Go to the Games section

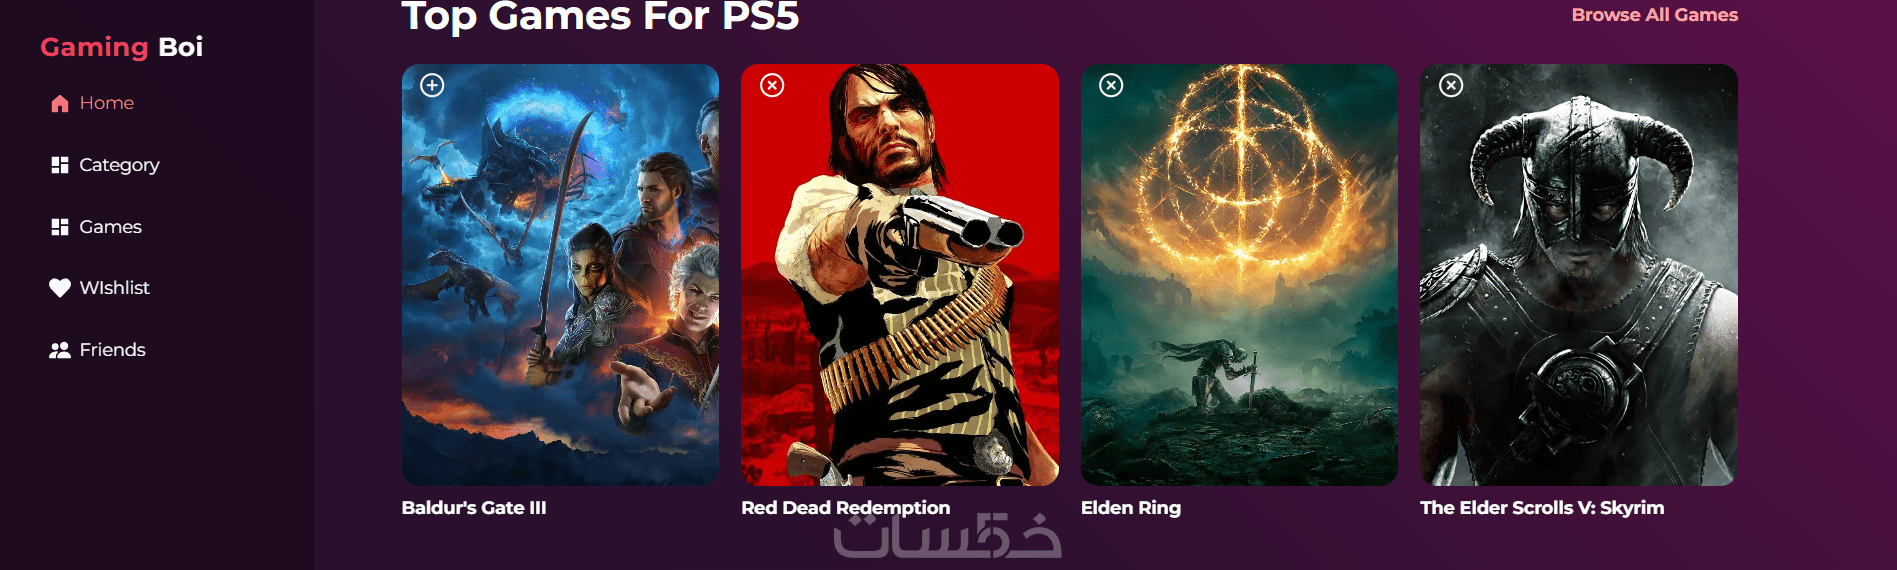[x=96, y=227]
